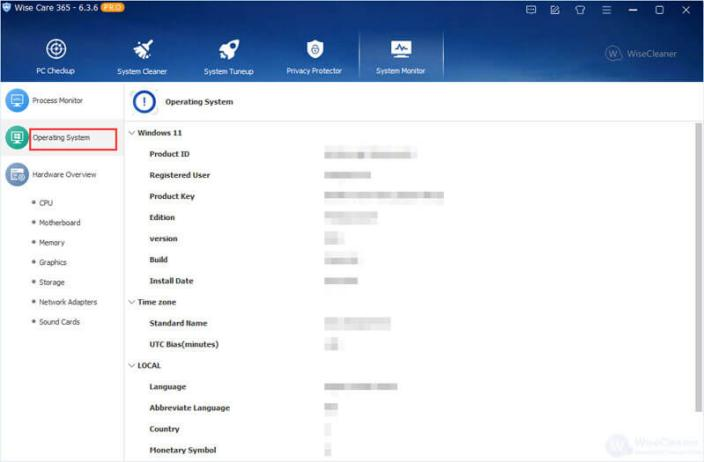Maximize the Wise Care 365 window

coord(660,10)
